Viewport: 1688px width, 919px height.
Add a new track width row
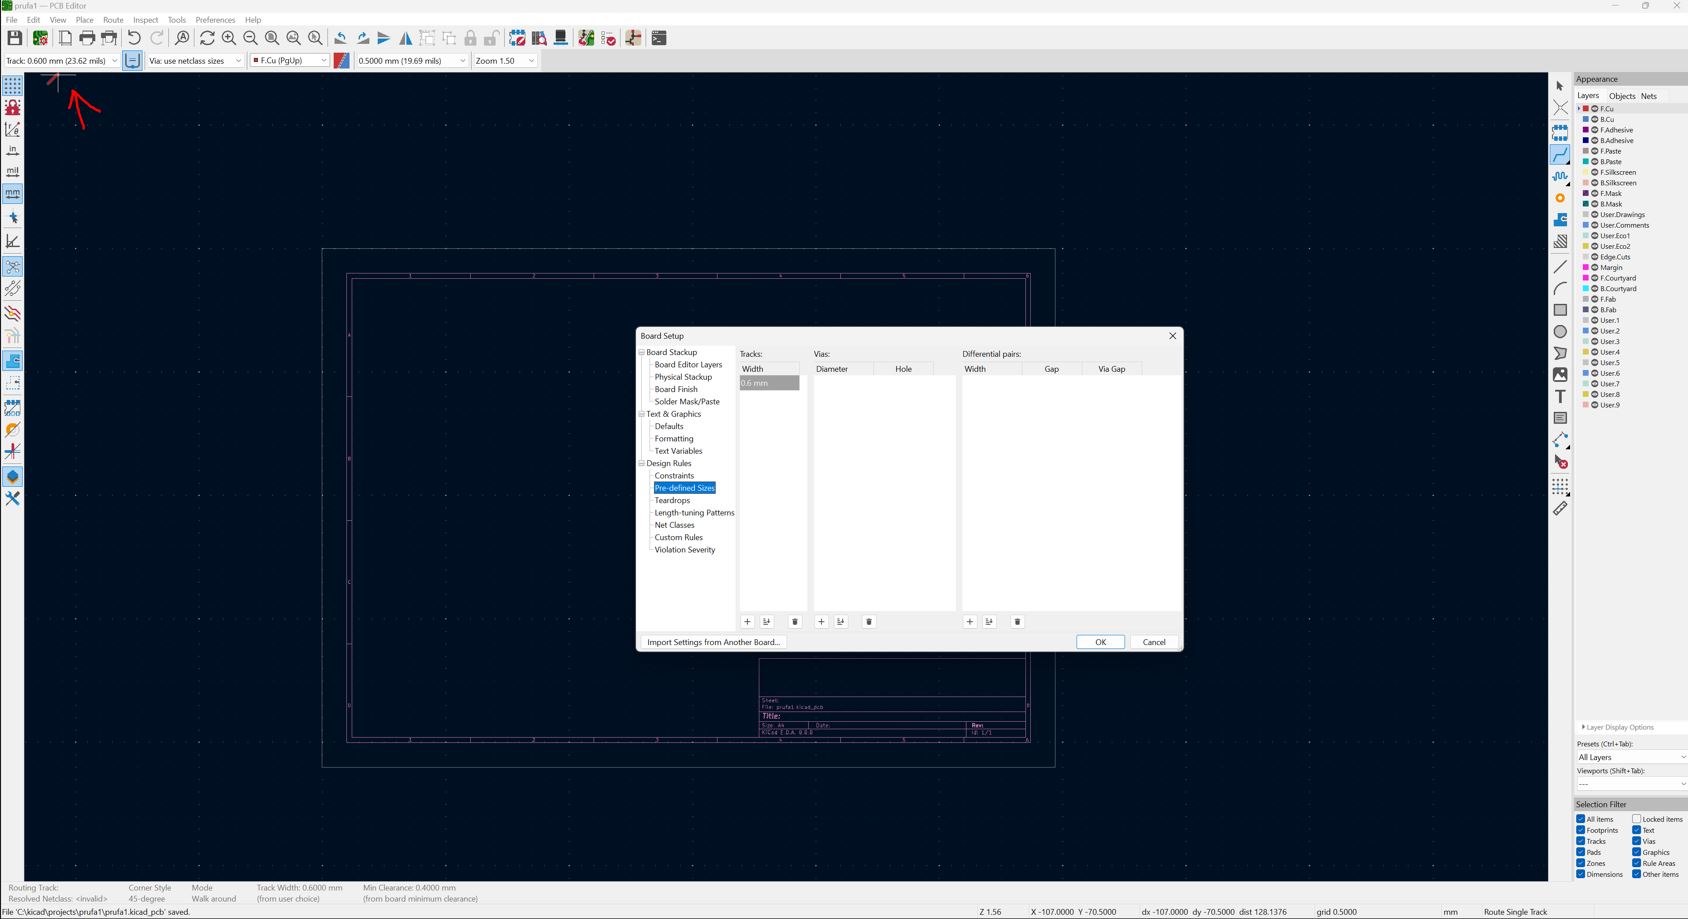point(747,622)
